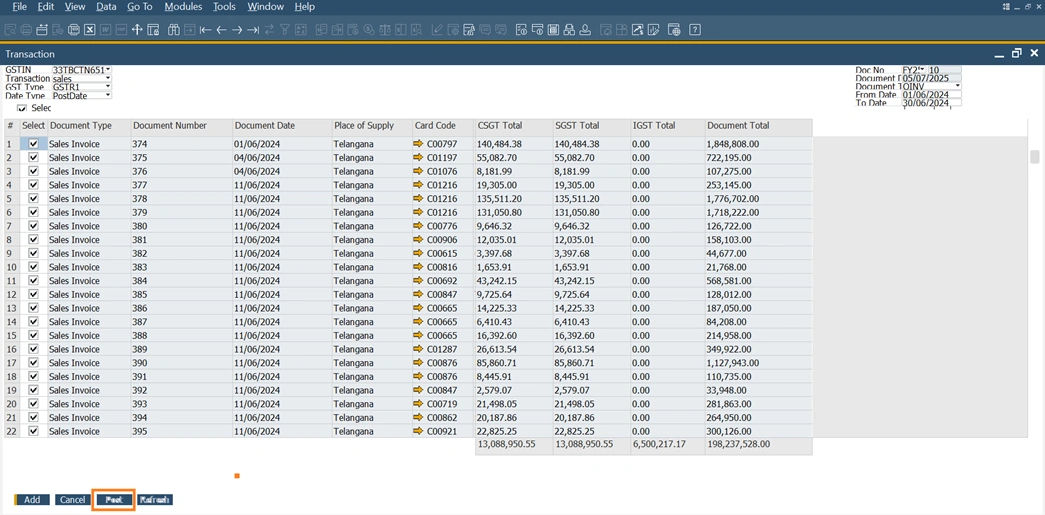Screen dimensions: 1045x515
Task: Go to the first data record arrow
Action: click(205, 30)
